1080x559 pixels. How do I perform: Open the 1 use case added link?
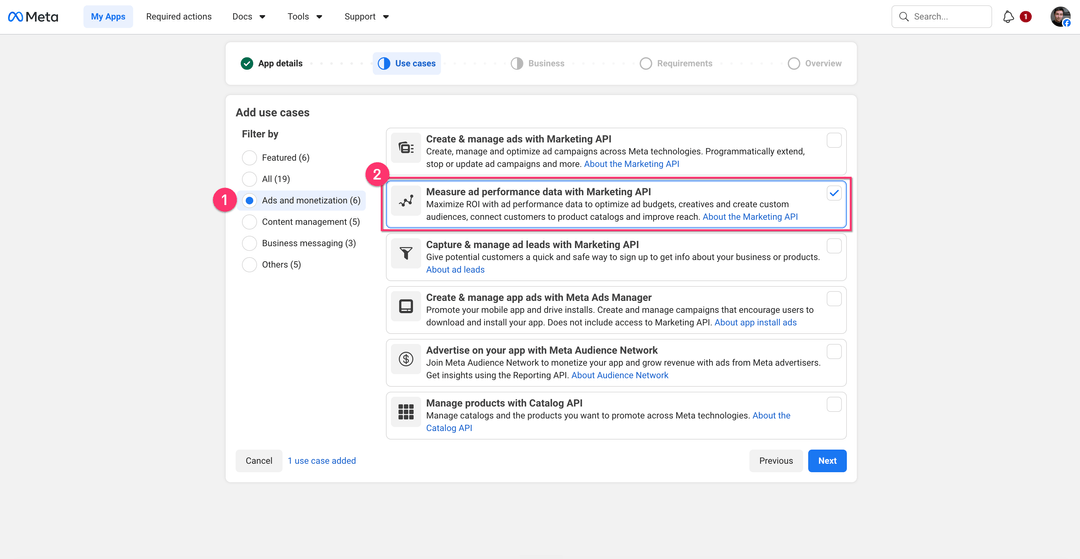pos(322,461)
